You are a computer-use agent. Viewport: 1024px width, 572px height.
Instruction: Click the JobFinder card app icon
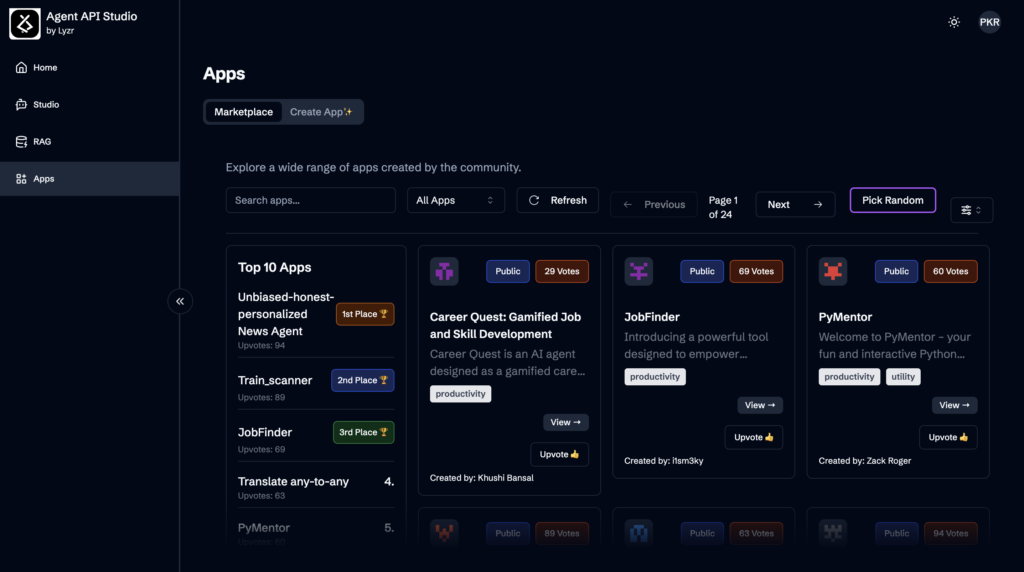click(638, 271)
